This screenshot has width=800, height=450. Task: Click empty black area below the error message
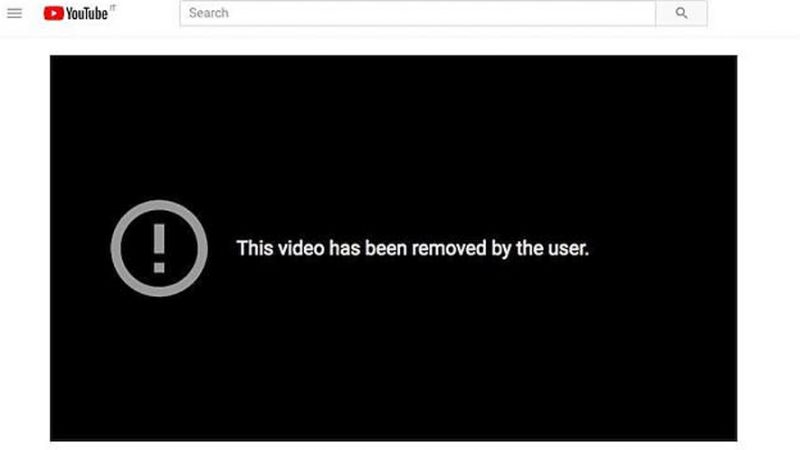pyautogui.click(x=393, y=367)
